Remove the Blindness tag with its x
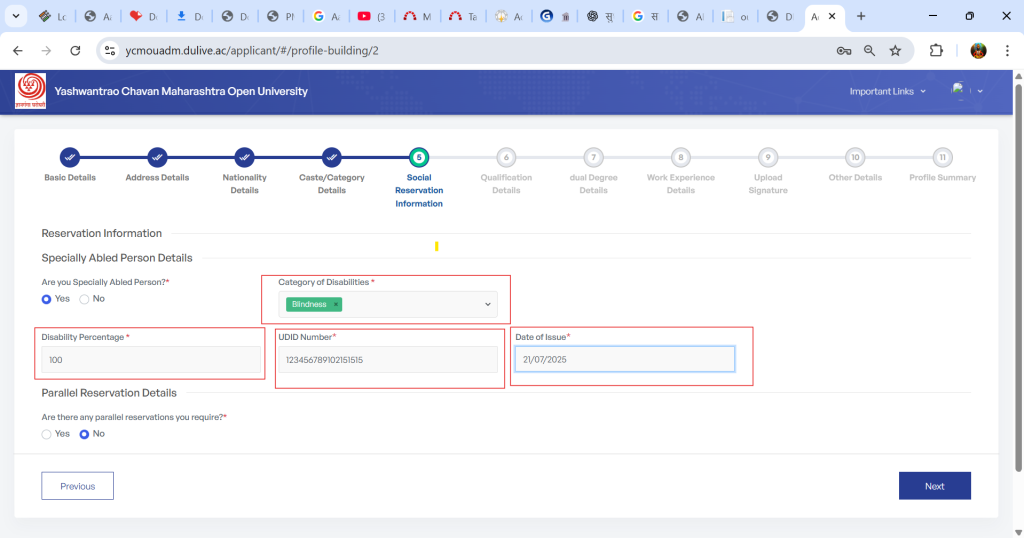This screenshot has height=538, width=1024. [336, 304]
